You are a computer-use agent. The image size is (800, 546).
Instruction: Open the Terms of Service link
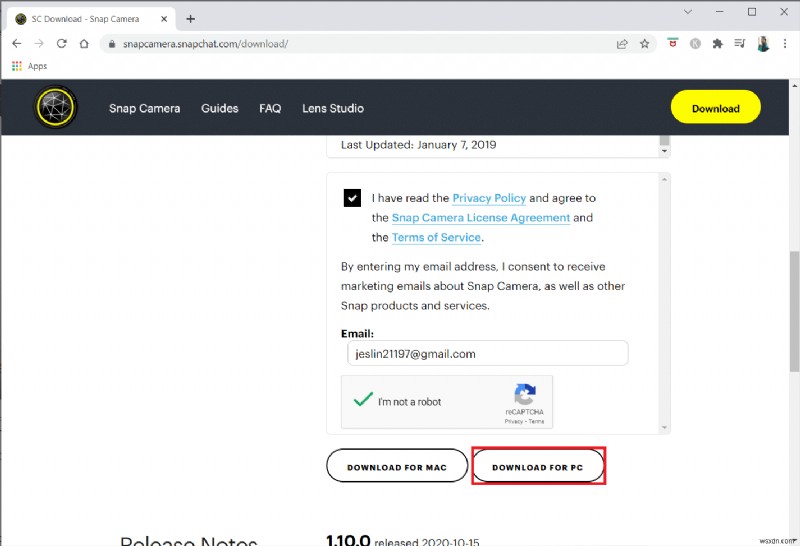tap(436, 237)
